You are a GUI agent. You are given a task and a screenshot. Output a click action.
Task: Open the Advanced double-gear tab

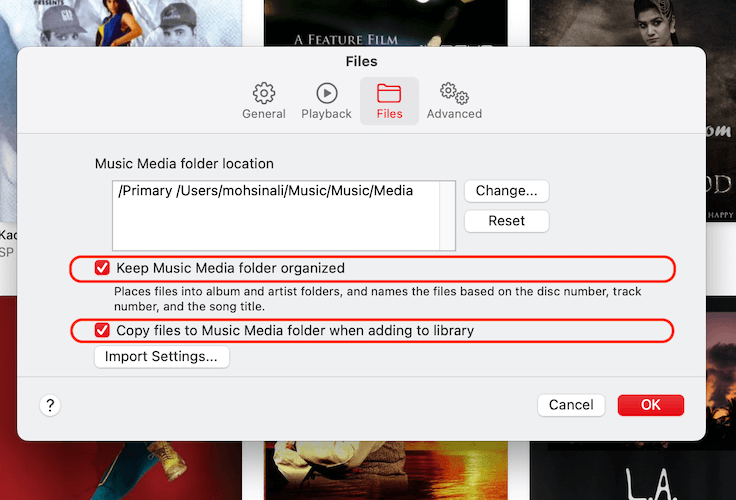454,101
